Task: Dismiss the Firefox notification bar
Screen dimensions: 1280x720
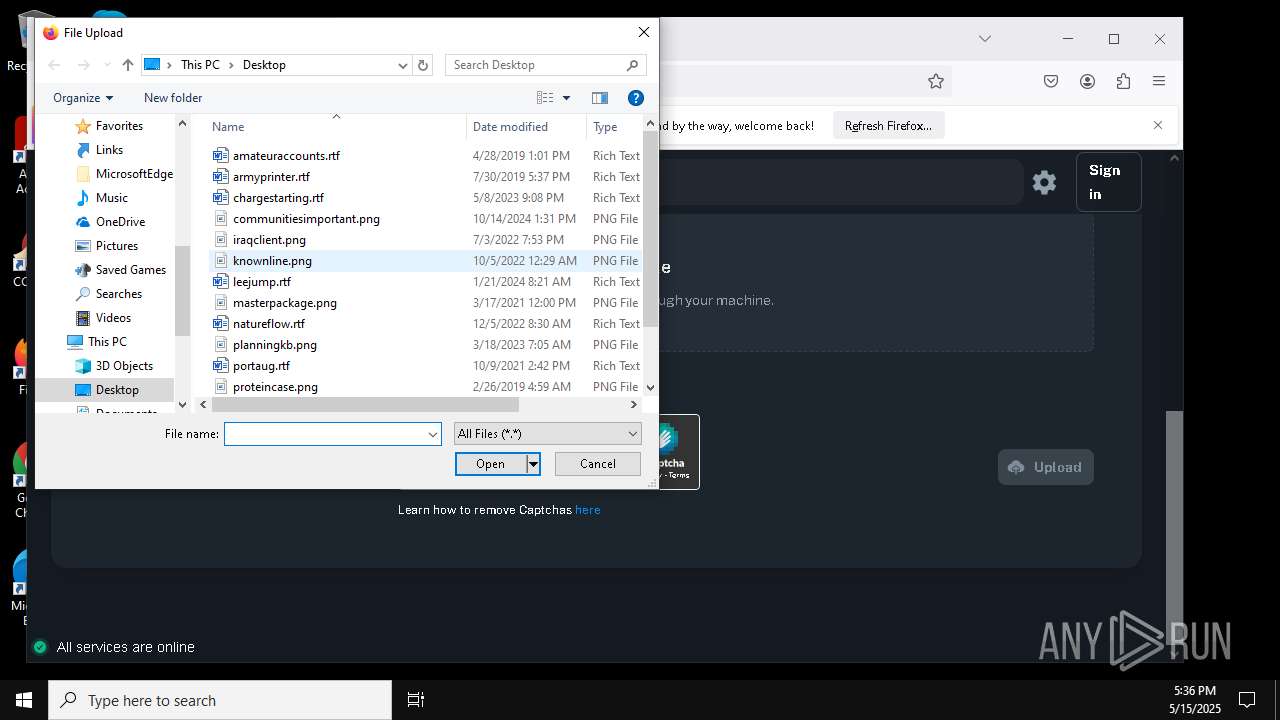Action: [x=1158, y=126]
